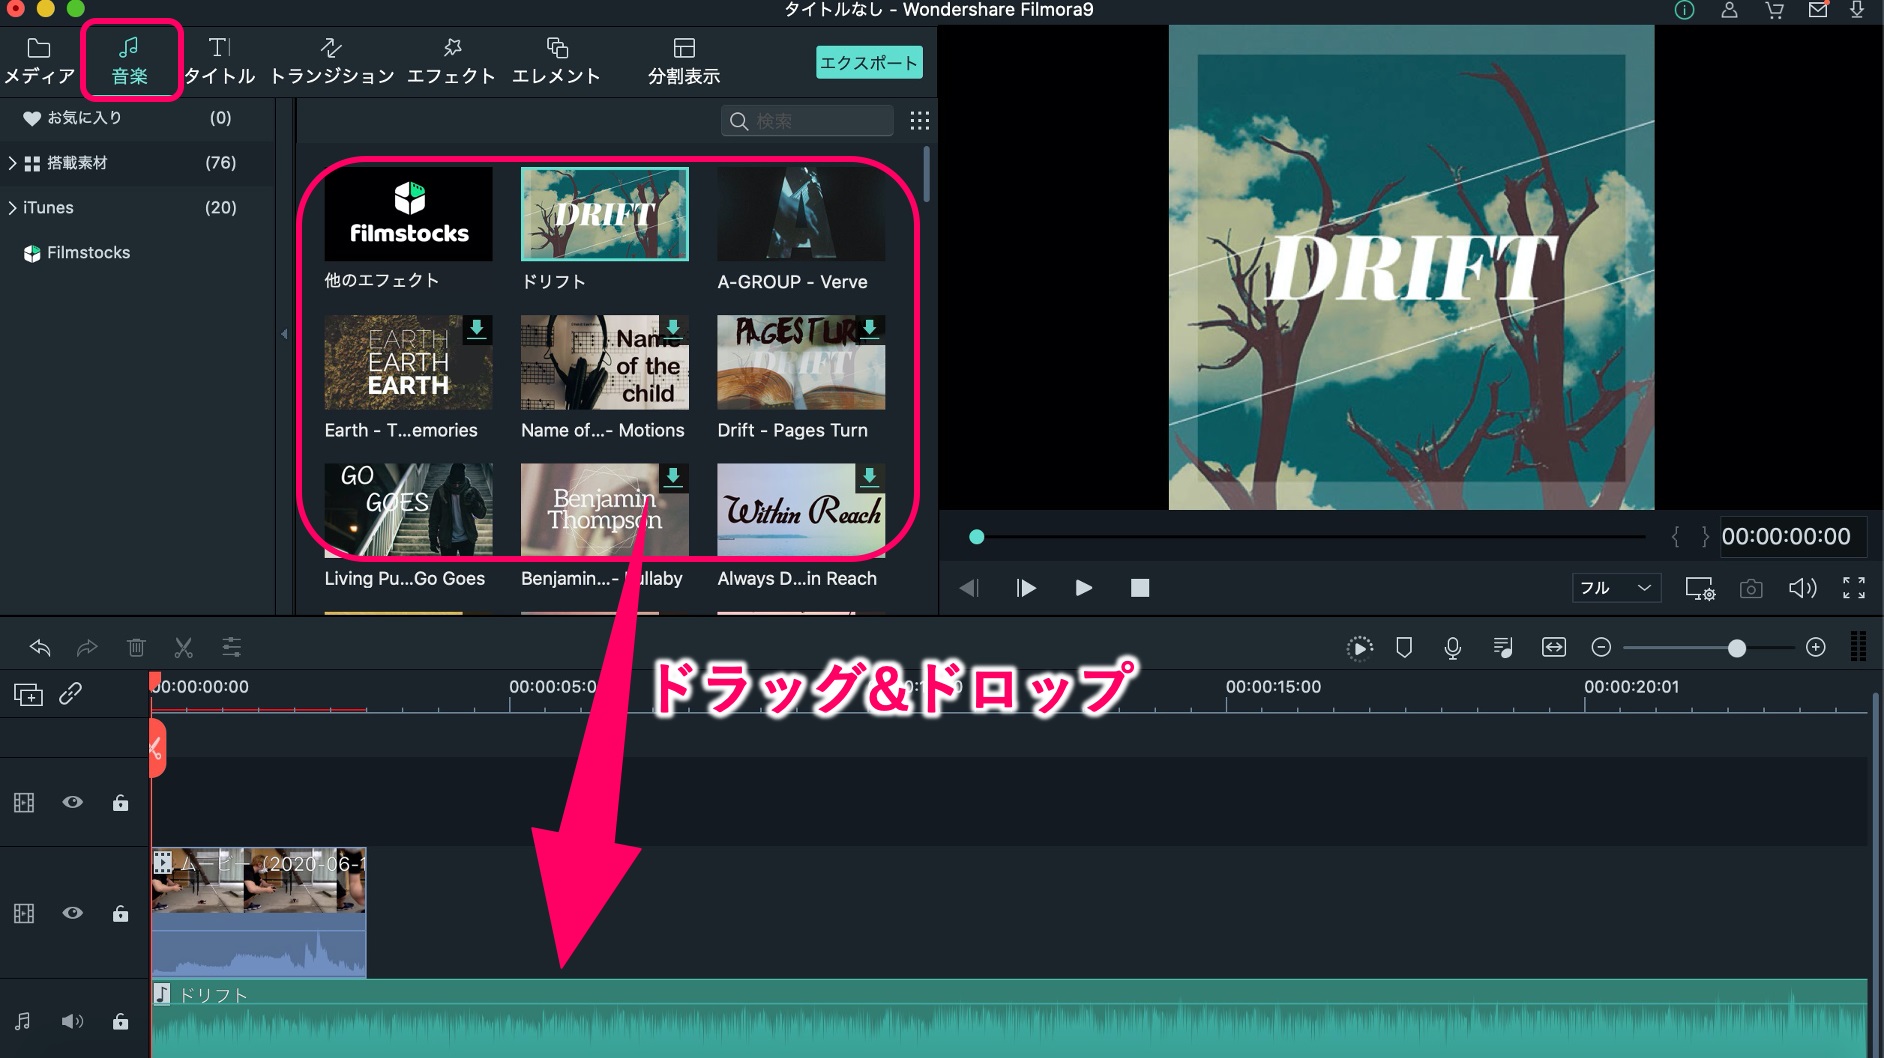Lock the upper video track
Screen dimensions: 1884x1058
coord(120,802)
